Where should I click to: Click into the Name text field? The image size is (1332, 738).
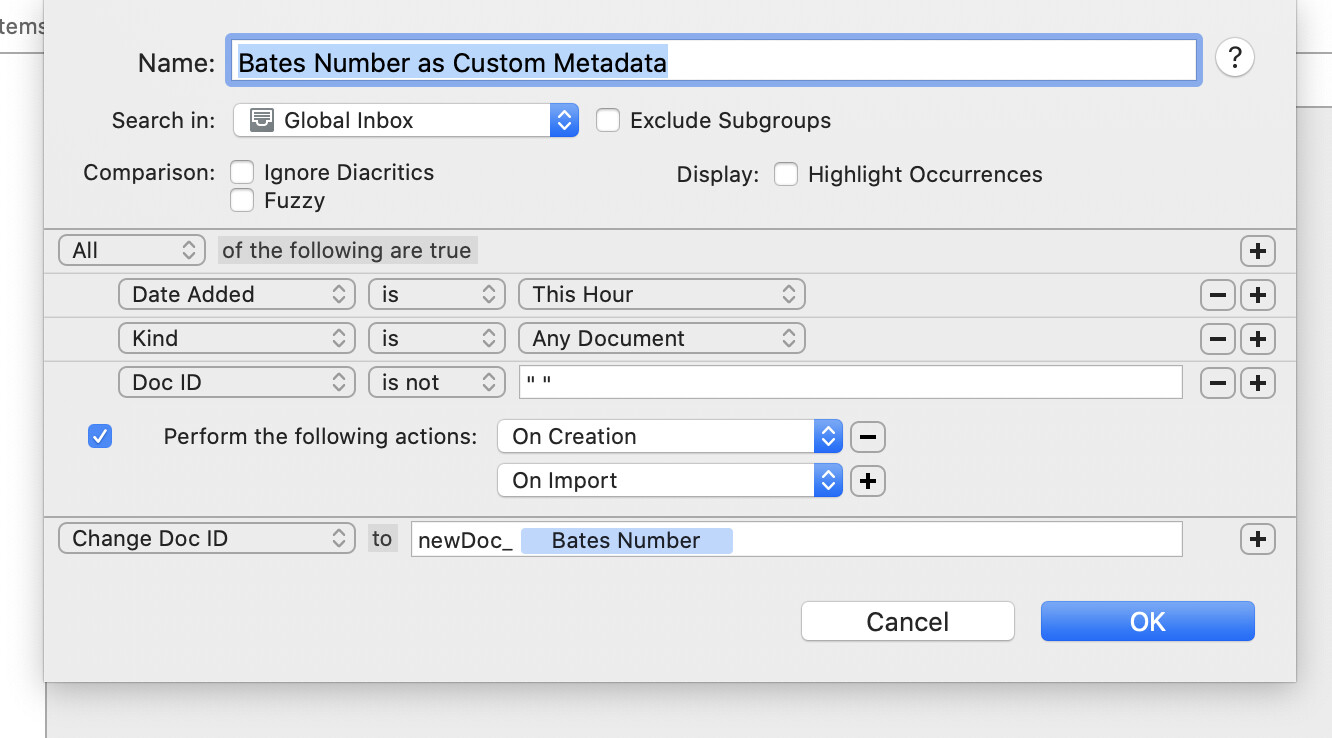(715, 63)
